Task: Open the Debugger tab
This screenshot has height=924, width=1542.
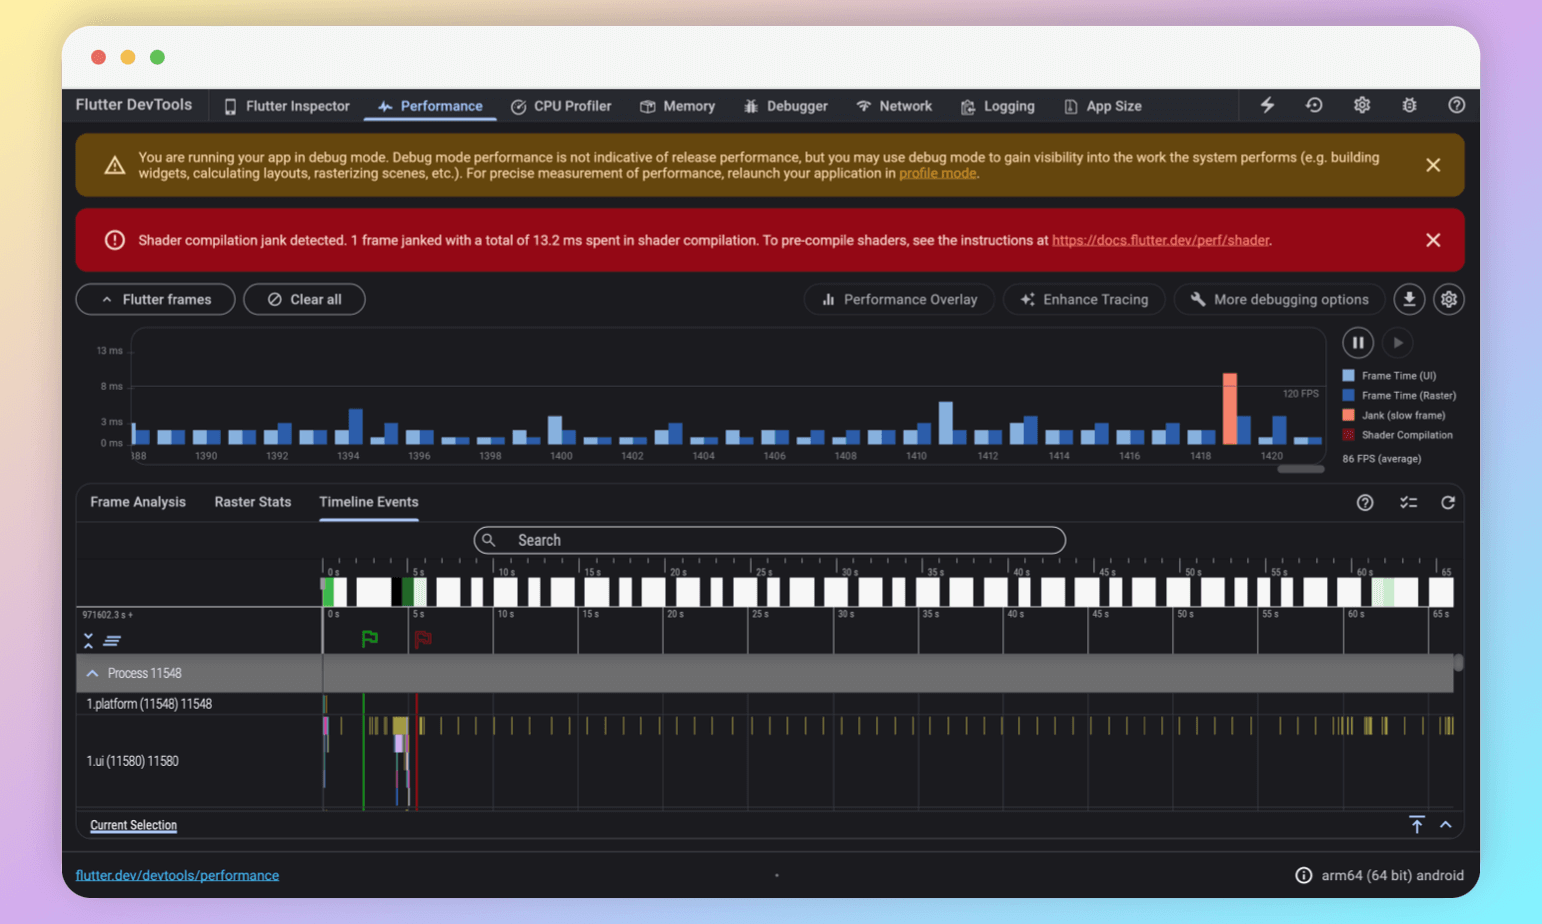Action: [x=786, y=106]
